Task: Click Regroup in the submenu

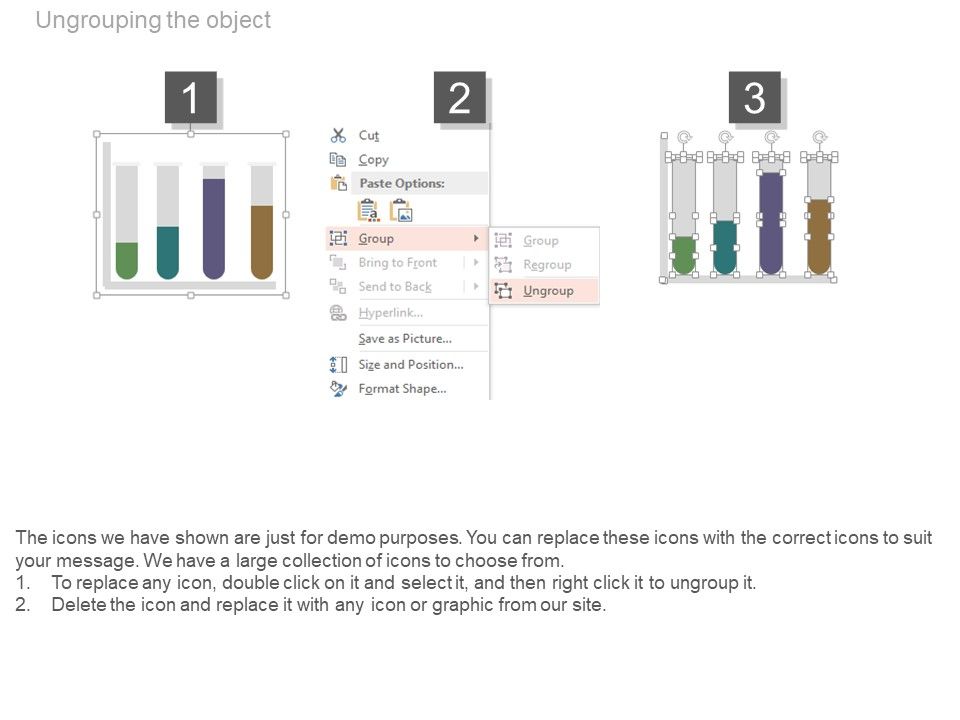Action: 547,265
